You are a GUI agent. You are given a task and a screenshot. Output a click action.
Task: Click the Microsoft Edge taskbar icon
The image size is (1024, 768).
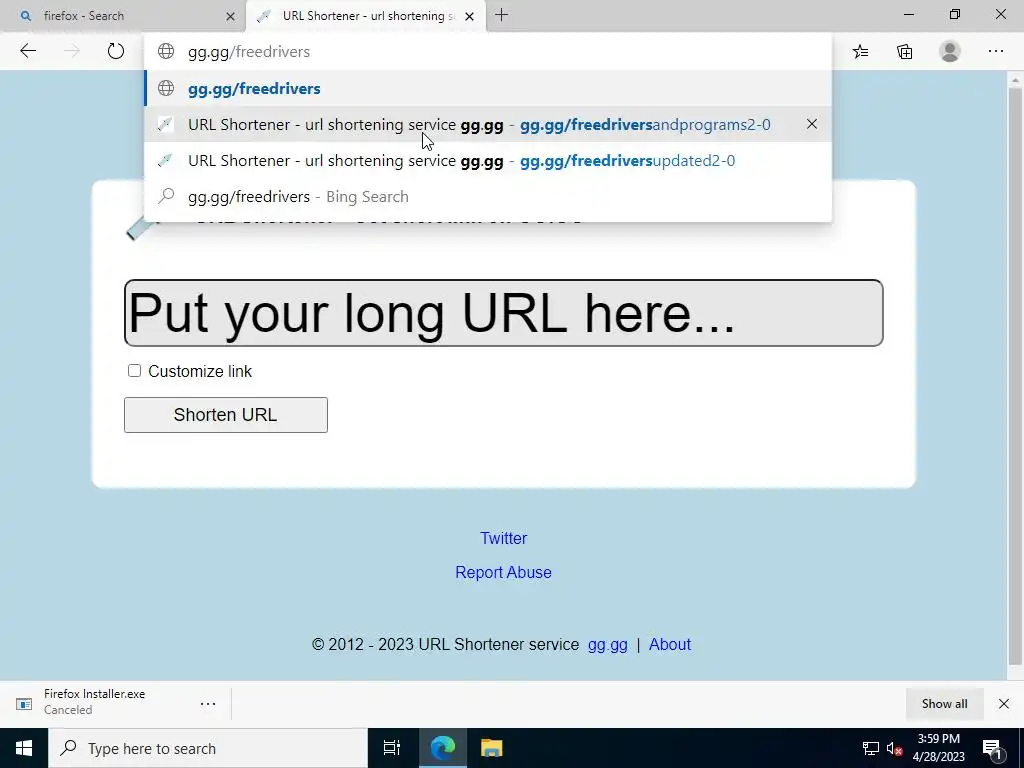click(x=443, y=748)
